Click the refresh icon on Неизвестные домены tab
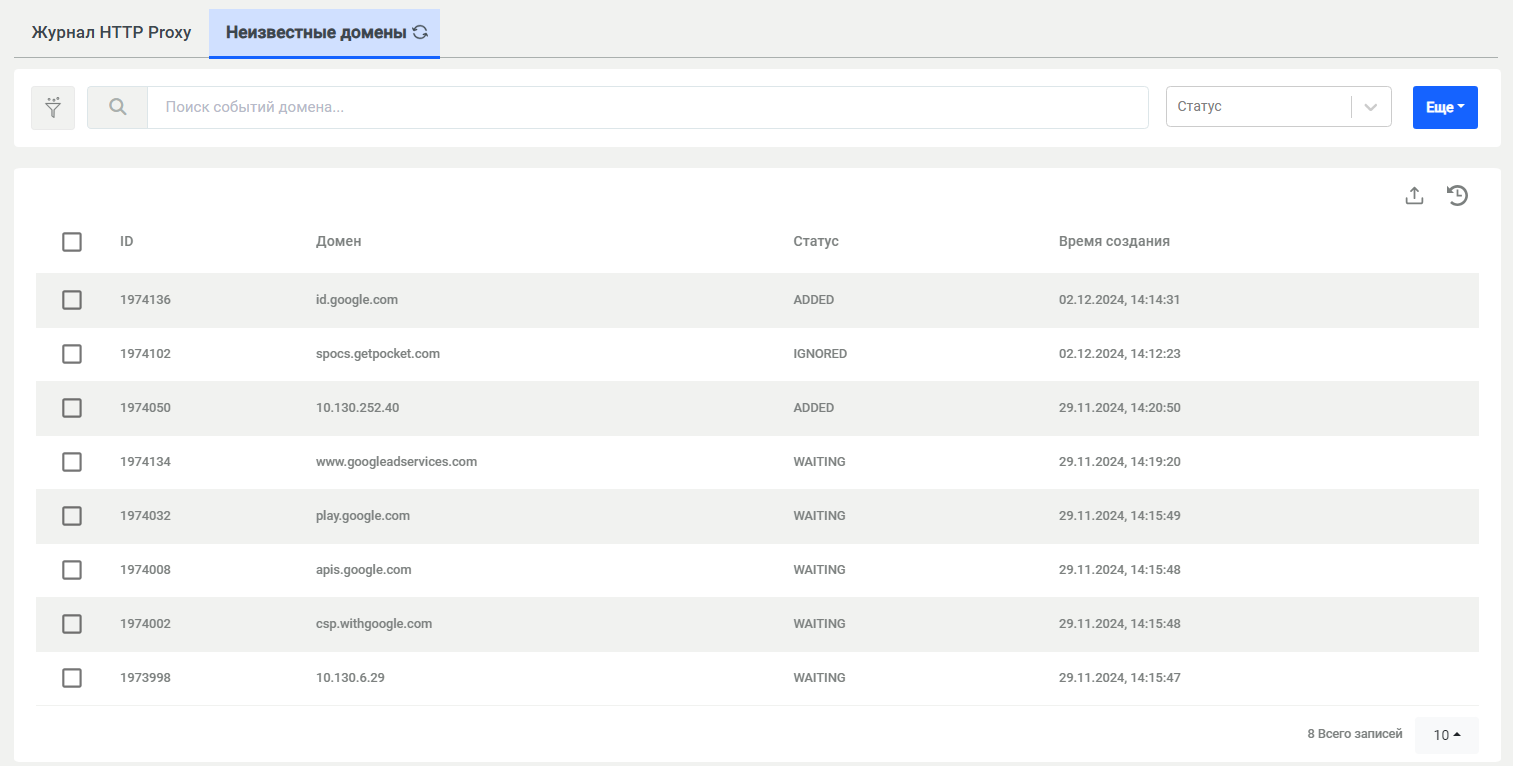This screenshot has width=1513, height=766. tap(421, 32)
